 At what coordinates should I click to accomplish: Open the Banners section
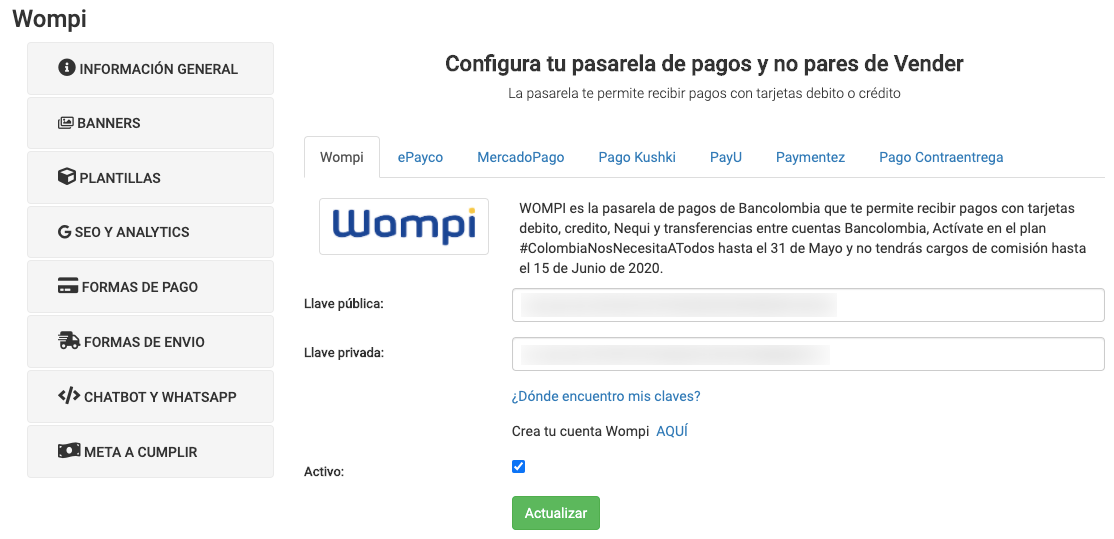click(150, 123)
